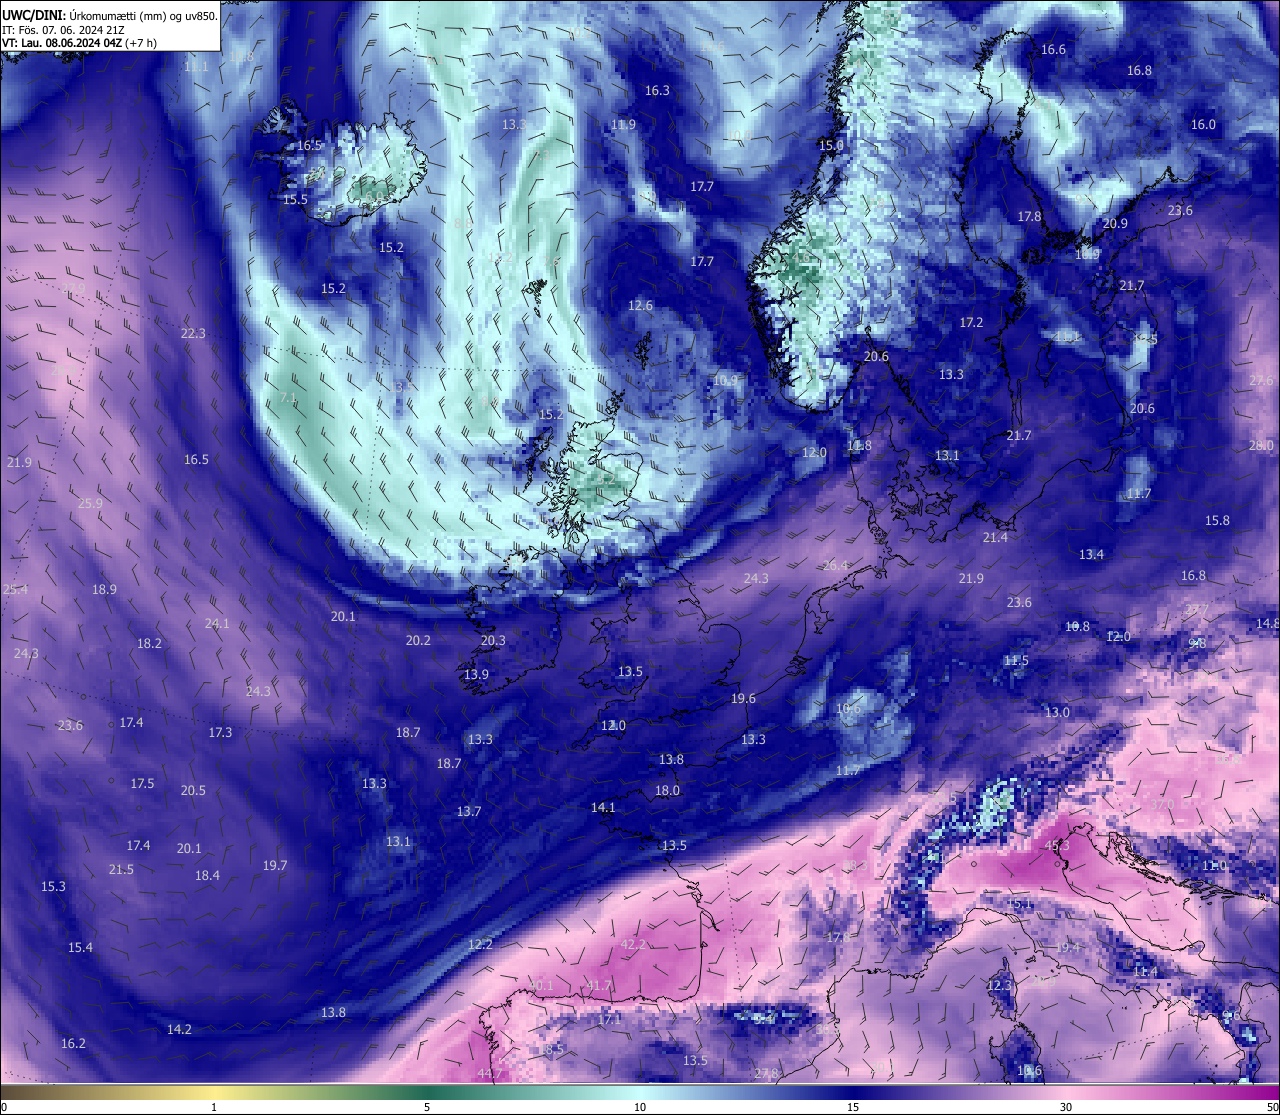Select the 17.3 value label
Image resolution: width=1280 pixels, height=1115 pixels.
click(220, 733)
